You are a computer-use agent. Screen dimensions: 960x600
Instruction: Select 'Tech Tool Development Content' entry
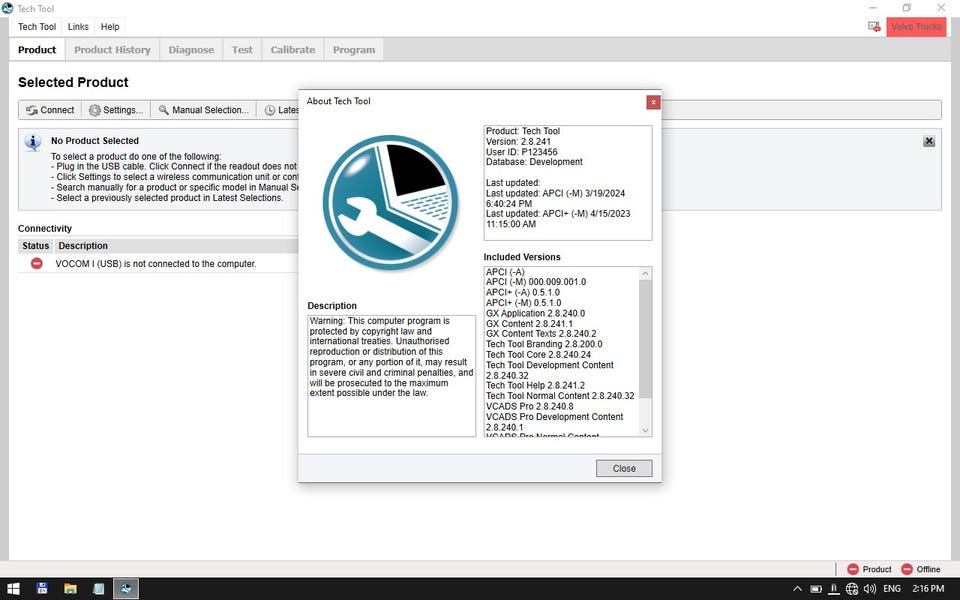549,370
